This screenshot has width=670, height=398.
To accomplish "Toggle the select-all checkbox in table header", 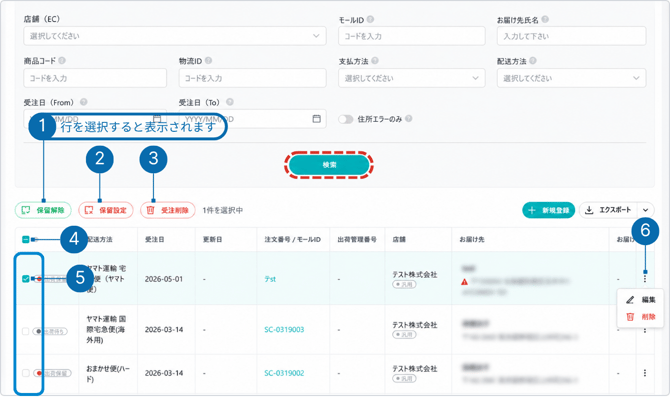I will click(26, 239).
